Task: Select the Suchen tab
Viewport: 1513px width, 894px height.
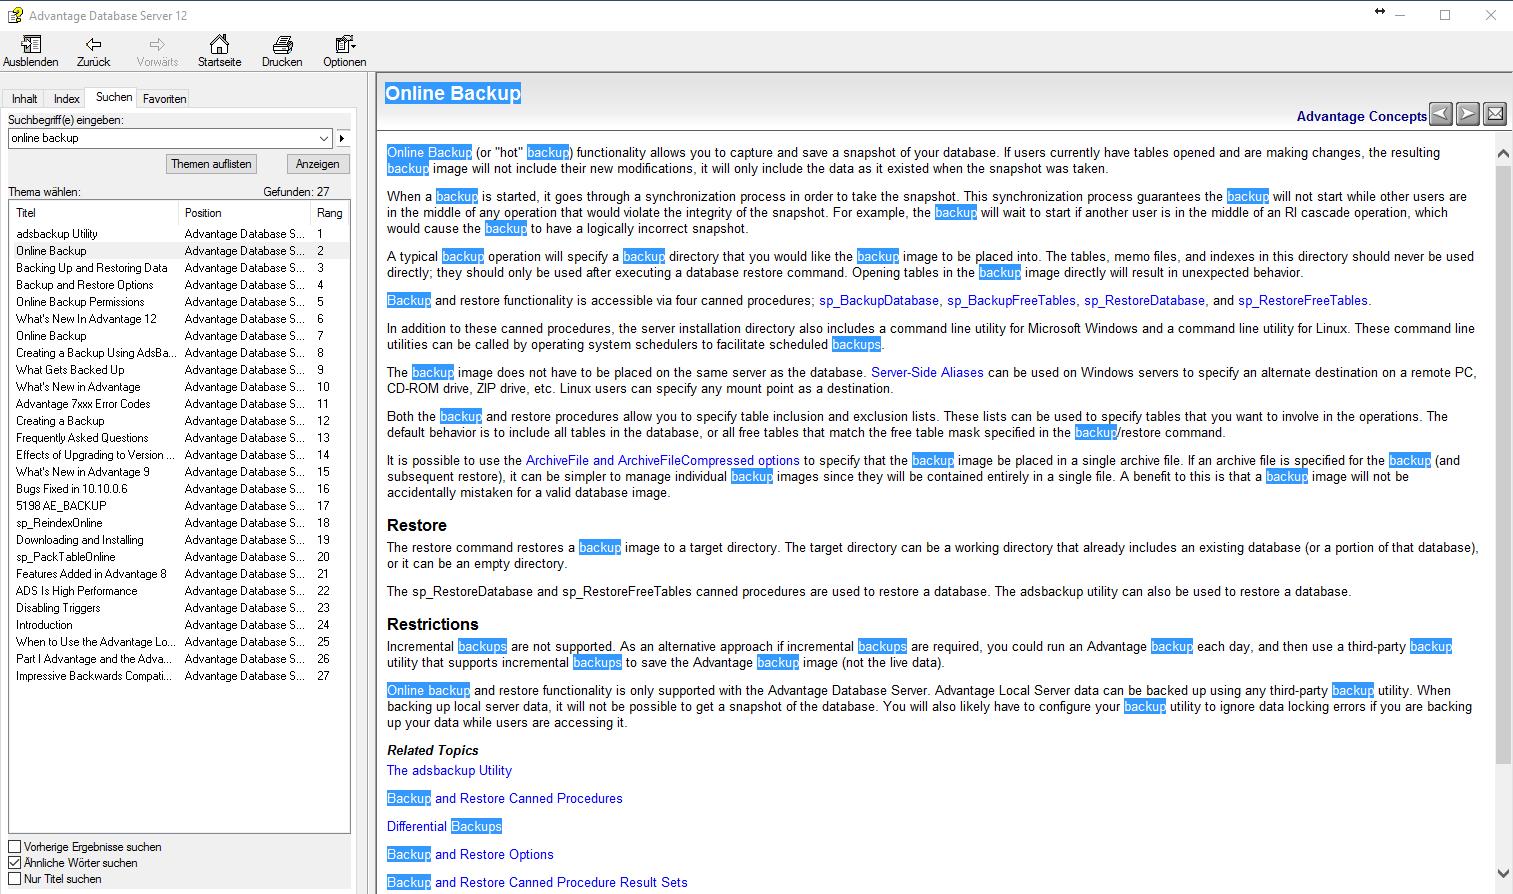Action: 114,97
